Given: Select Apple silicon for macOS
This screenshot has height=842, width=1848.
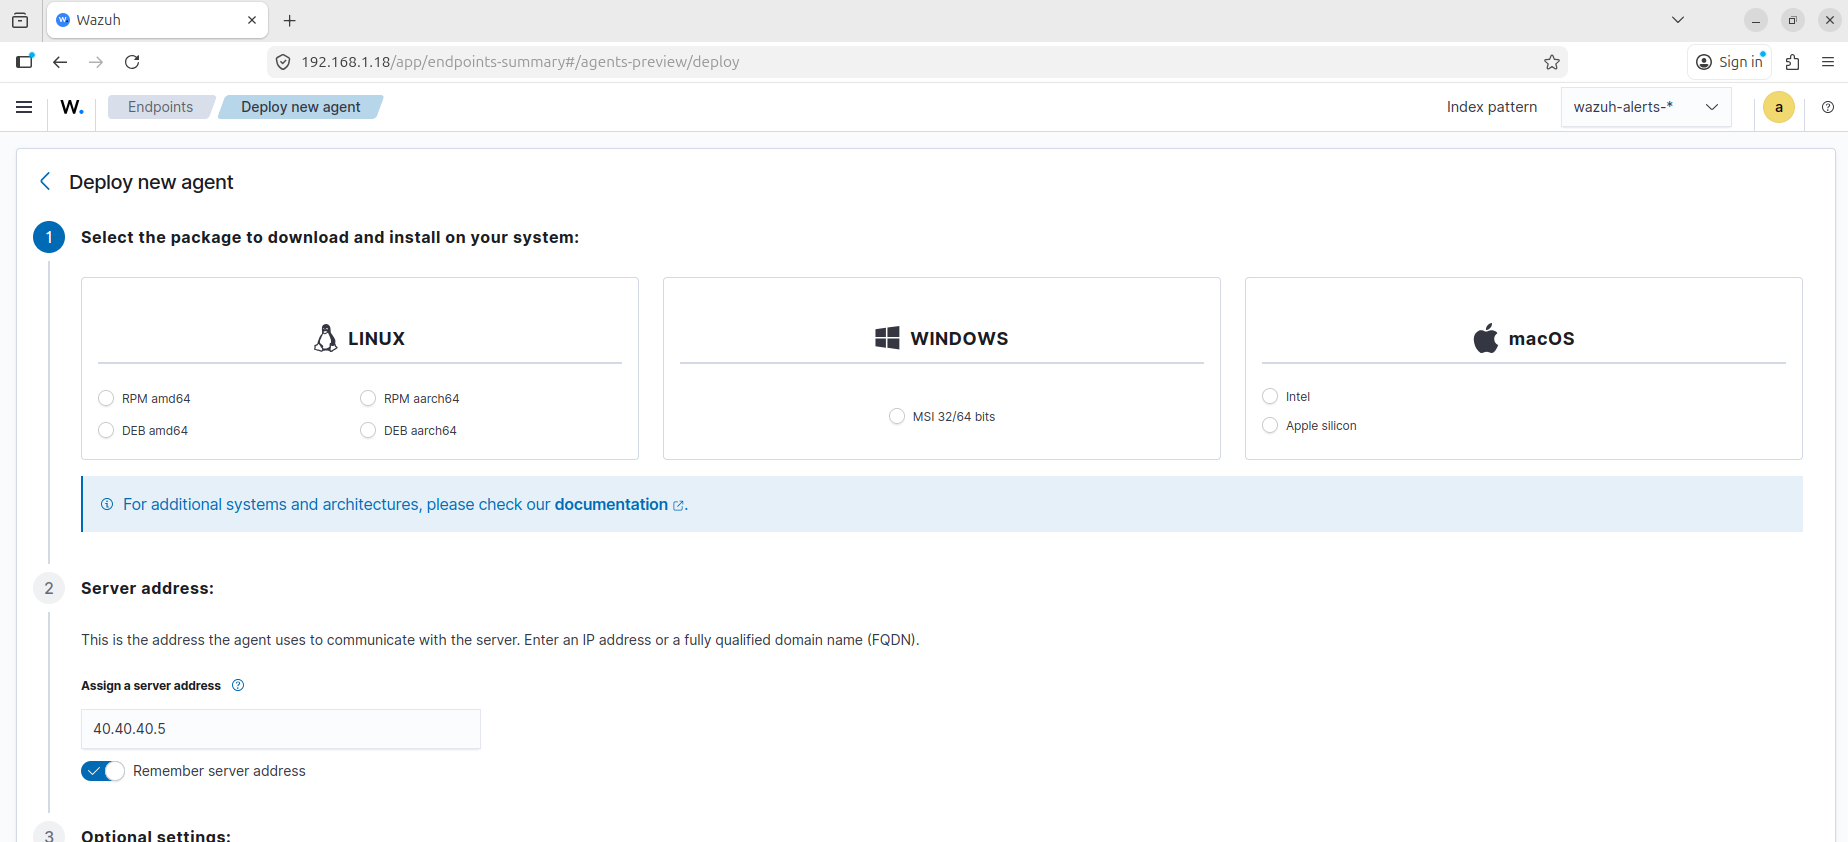Looking at the screenshot, I should click(1270, 425).
